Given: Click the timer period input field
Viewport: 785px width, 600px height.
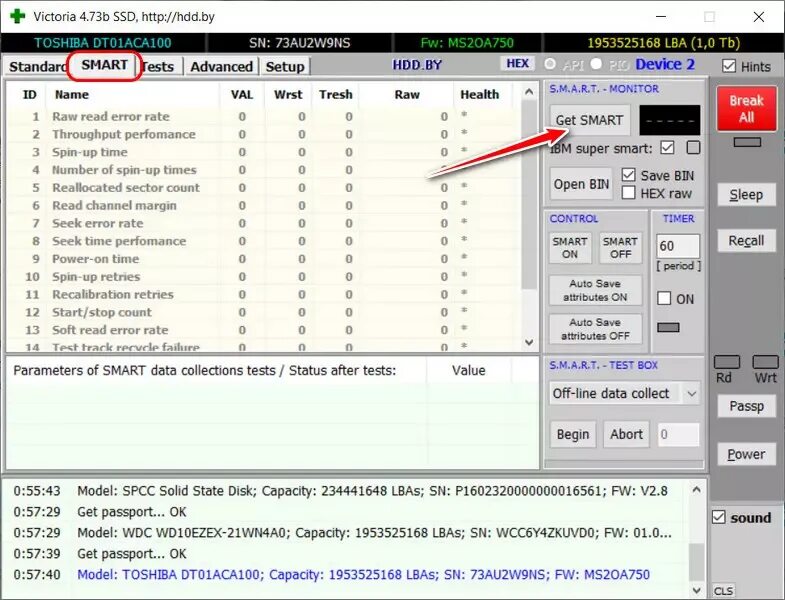Looking at the screenshot, I should point(678,246).
